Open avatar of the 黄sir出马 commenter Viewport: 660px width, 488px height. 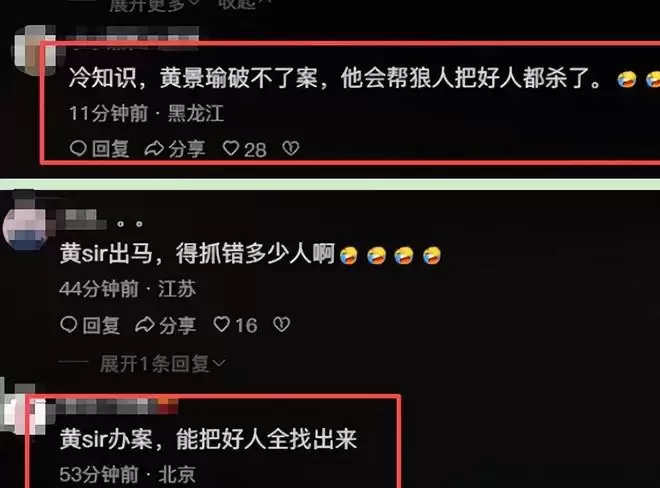25,226
